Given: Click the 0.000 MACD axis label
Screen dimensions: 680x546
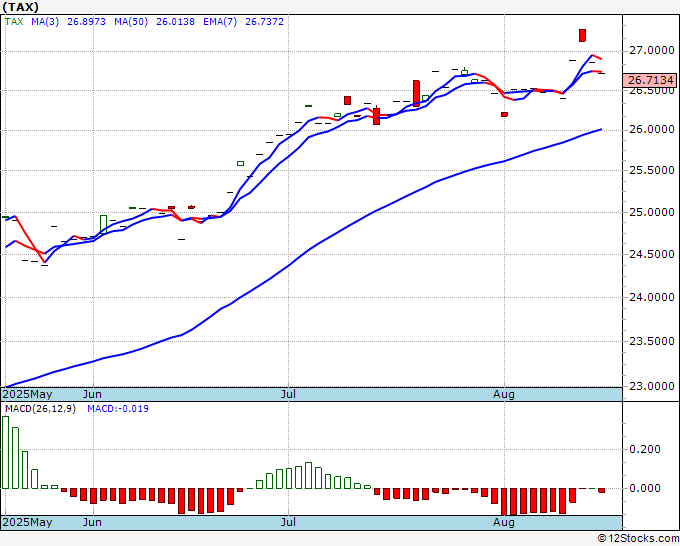Looking at the screenshot, I should point(645,488).
